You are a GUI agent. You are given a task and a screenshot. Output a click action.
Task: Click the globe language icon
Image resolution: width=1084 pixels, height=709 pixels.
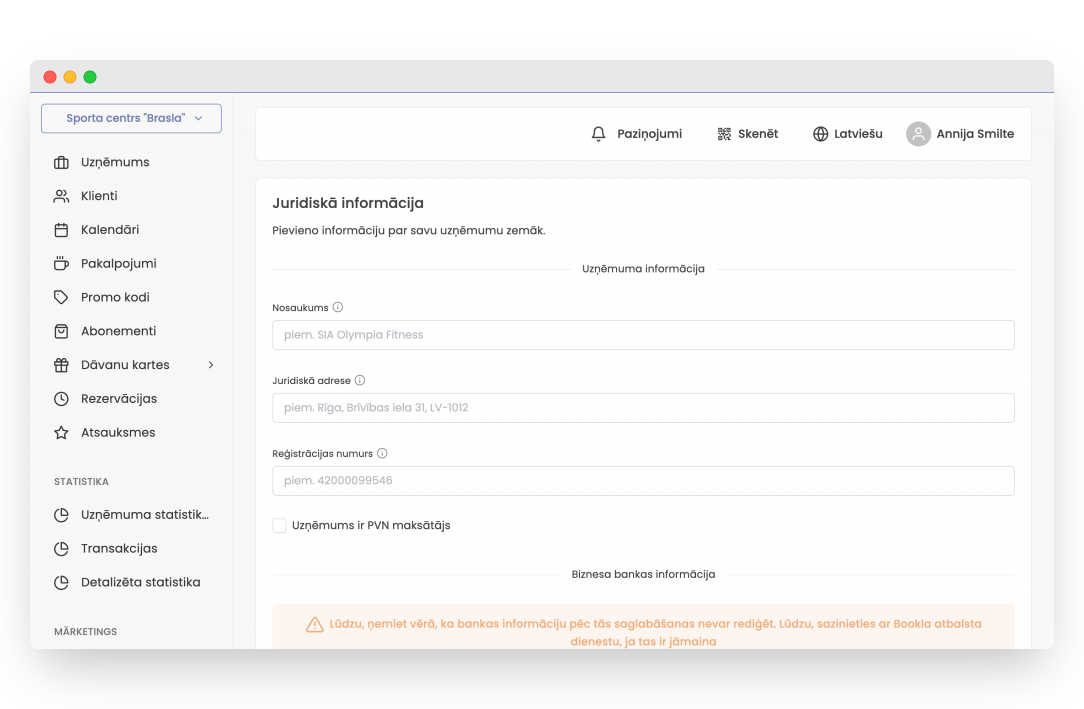click(x=820, y=134)
